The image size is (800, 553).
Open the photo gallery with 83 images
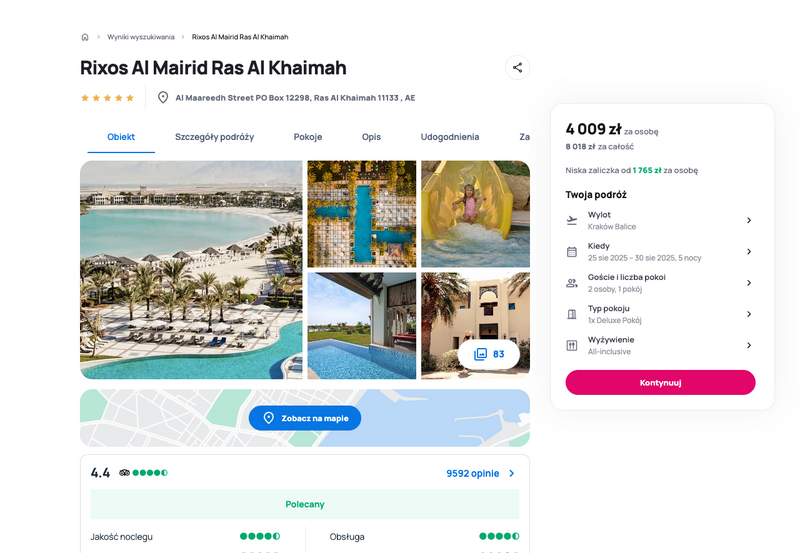[x=489, y=354]
